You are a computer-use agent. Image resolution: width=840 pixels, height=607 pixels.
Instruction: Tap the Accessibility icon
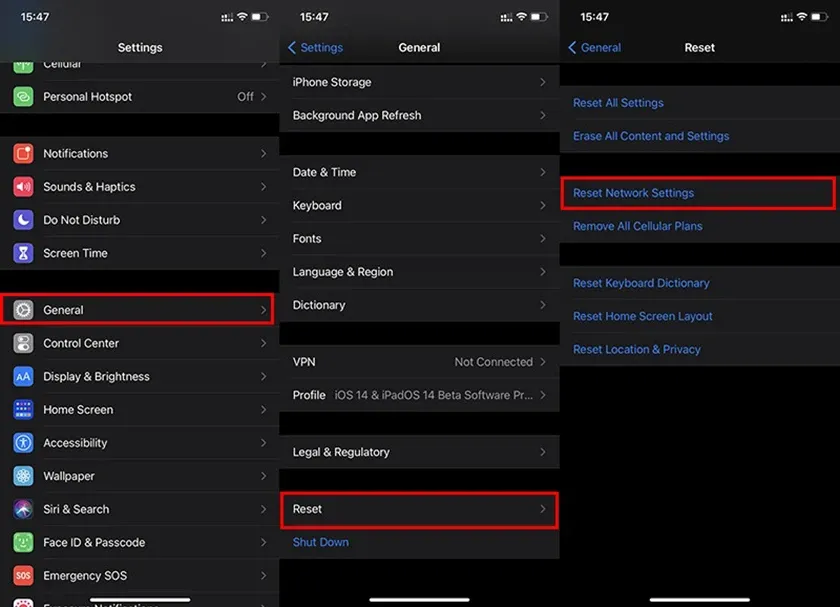[x=25, y=442]
